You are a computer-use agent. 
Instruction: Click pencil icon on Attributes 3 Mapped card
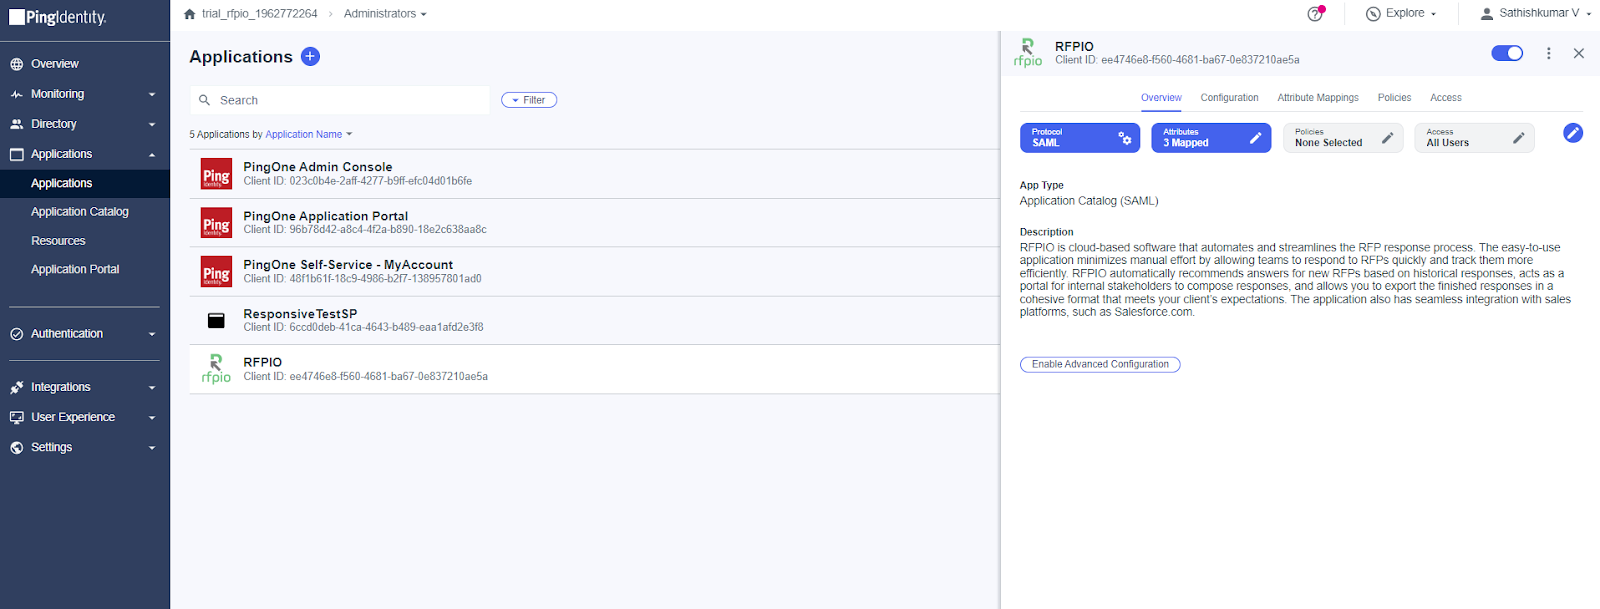click(1256, 138)
